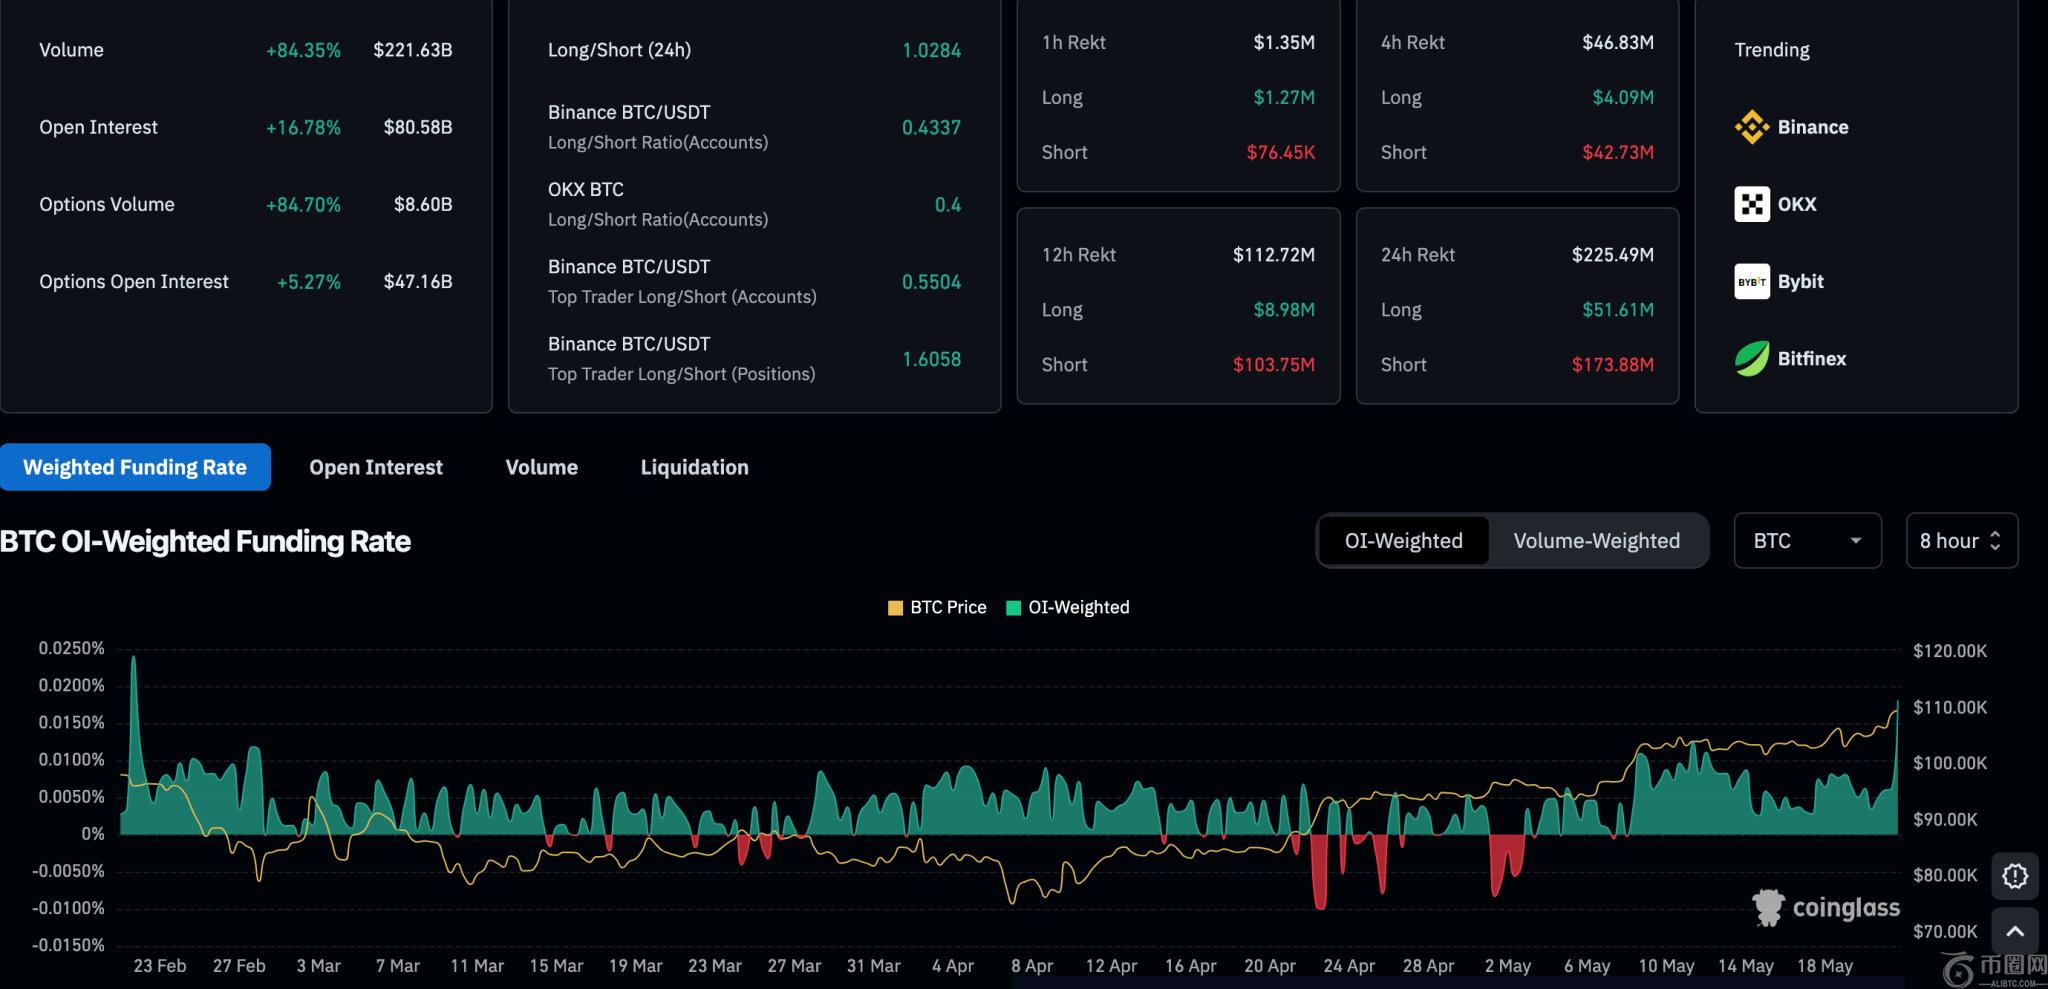Click the scroll-to-top arrow icon
Screen dimensions: 2048x989
point(2014,932)
